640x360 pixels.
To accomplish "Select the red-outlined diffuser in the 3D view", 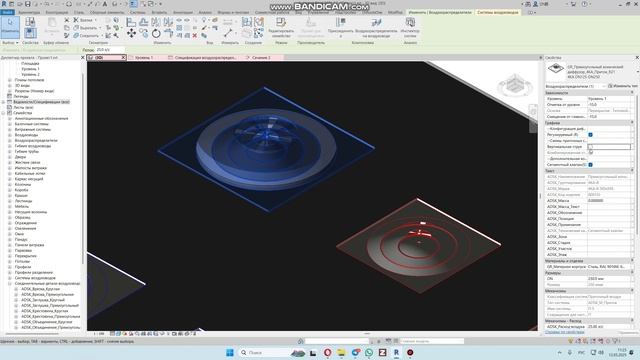I will click(419, 245).
